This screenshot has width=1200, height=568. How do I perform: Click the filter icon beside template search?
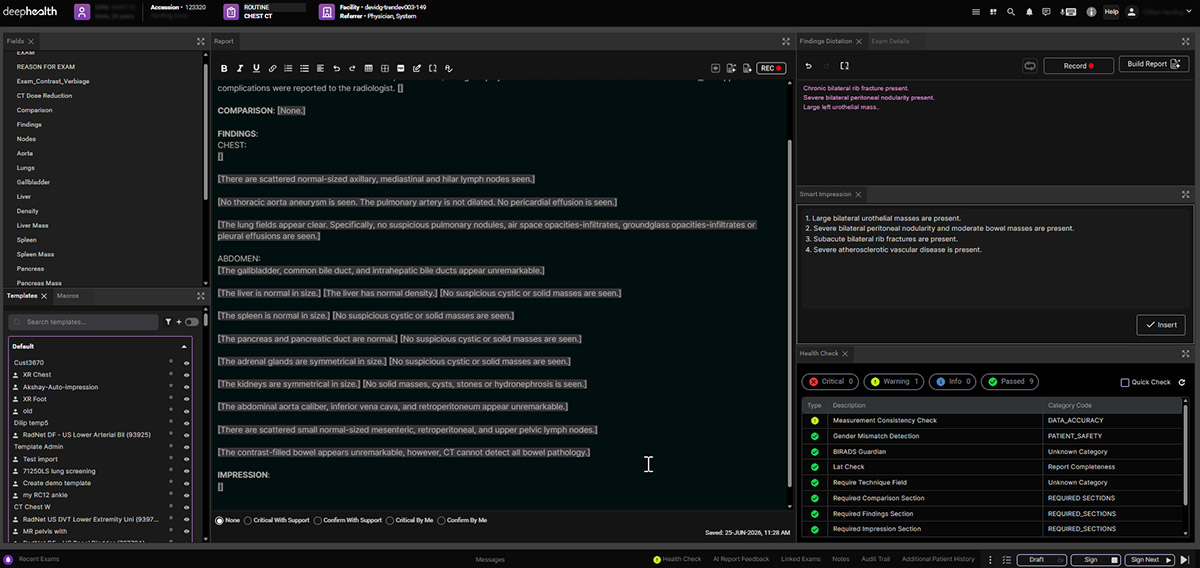[x=168, y=322]
